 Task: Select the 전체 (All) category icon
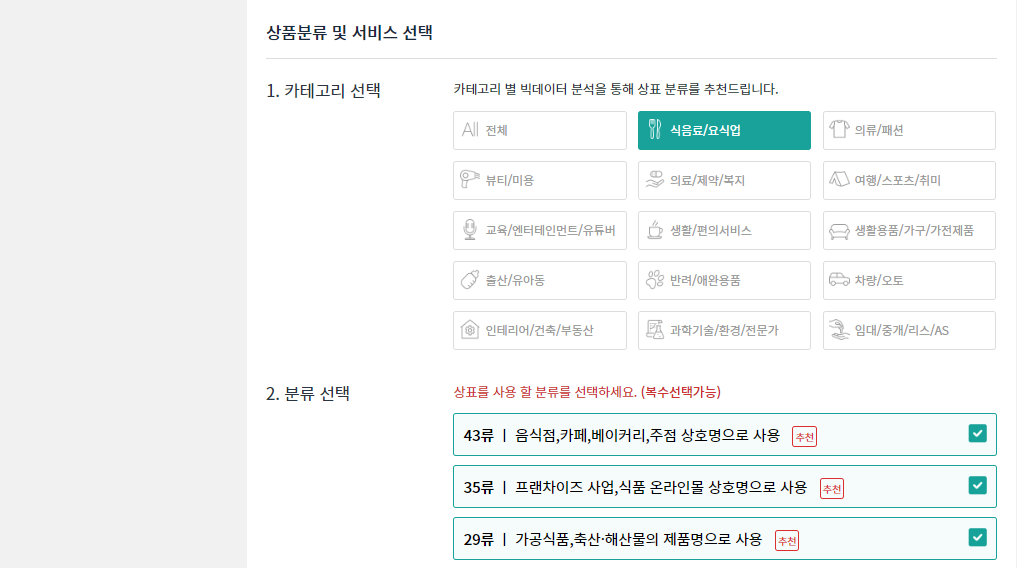point(470,130)
